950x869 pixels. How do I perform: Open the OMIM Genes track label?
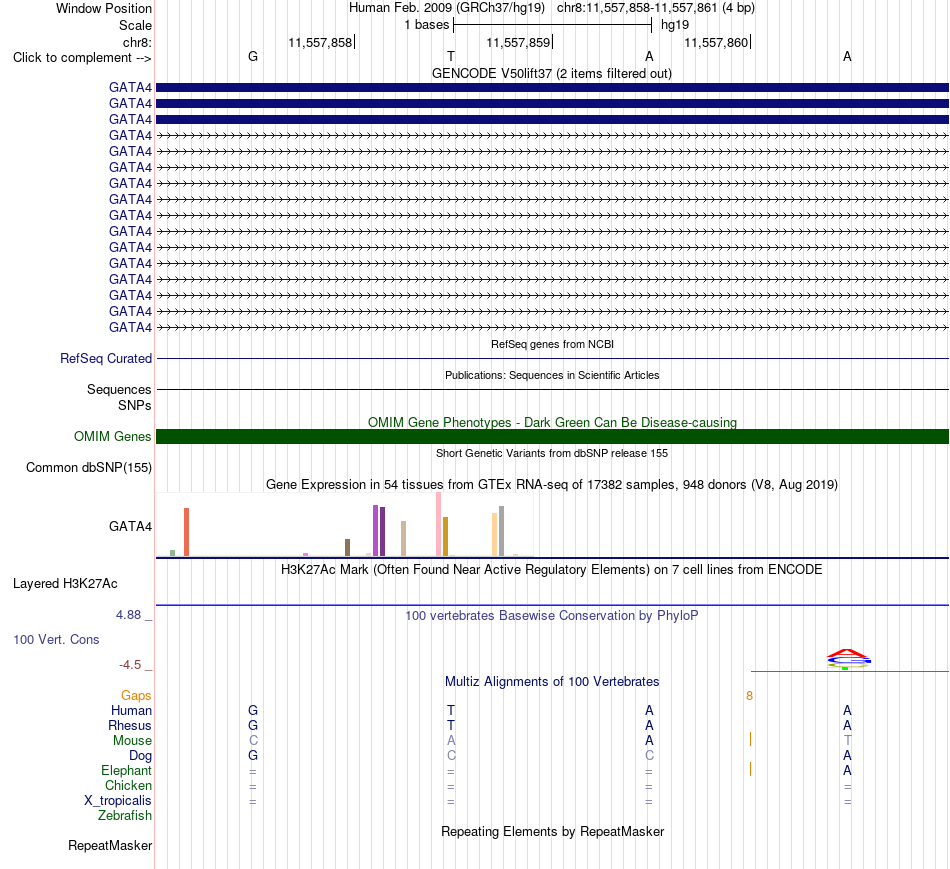pos(112,436)
